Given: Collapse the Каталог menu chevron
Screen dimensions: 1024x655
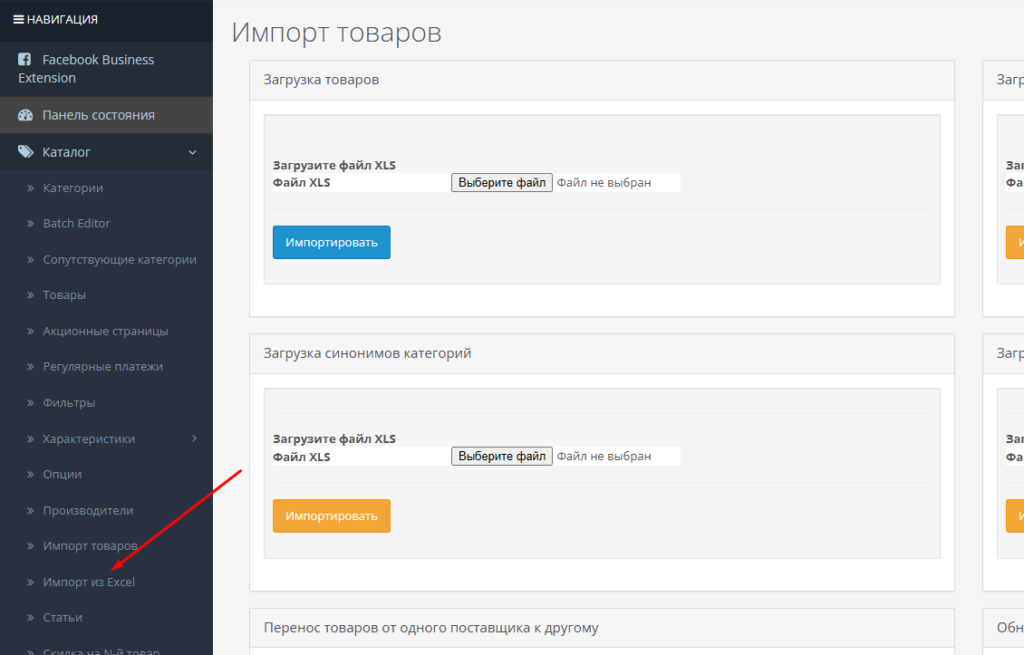Looking at the screenshot, I should 193,152.
